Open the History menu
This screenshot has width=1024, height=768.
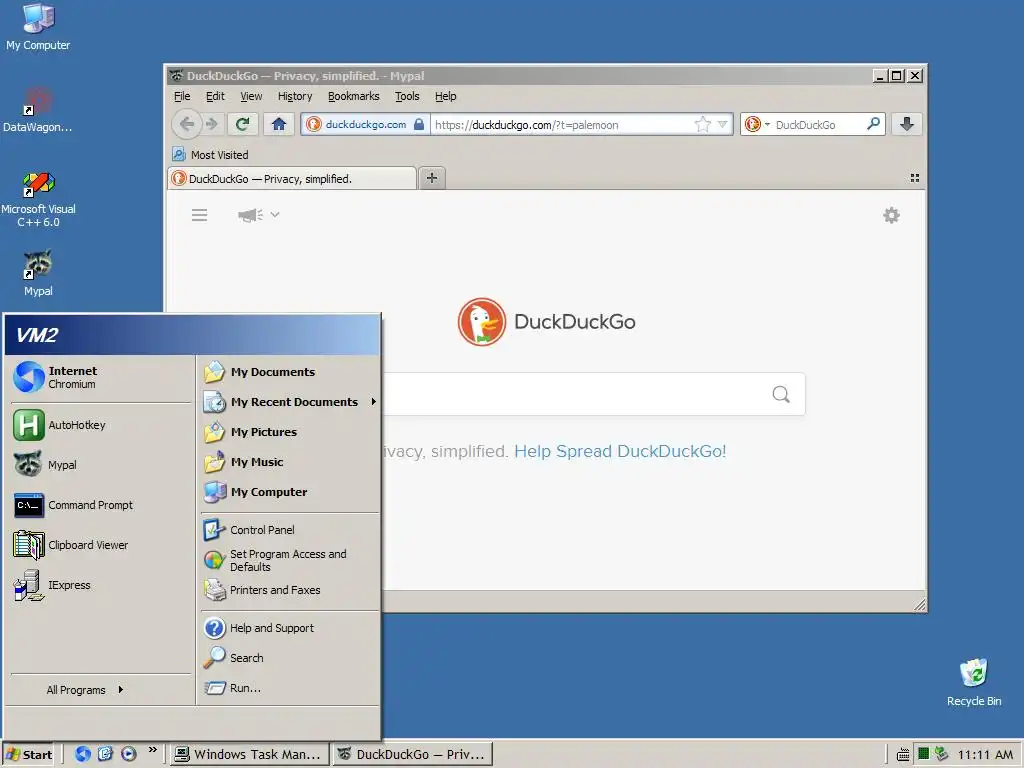(295, 96)
